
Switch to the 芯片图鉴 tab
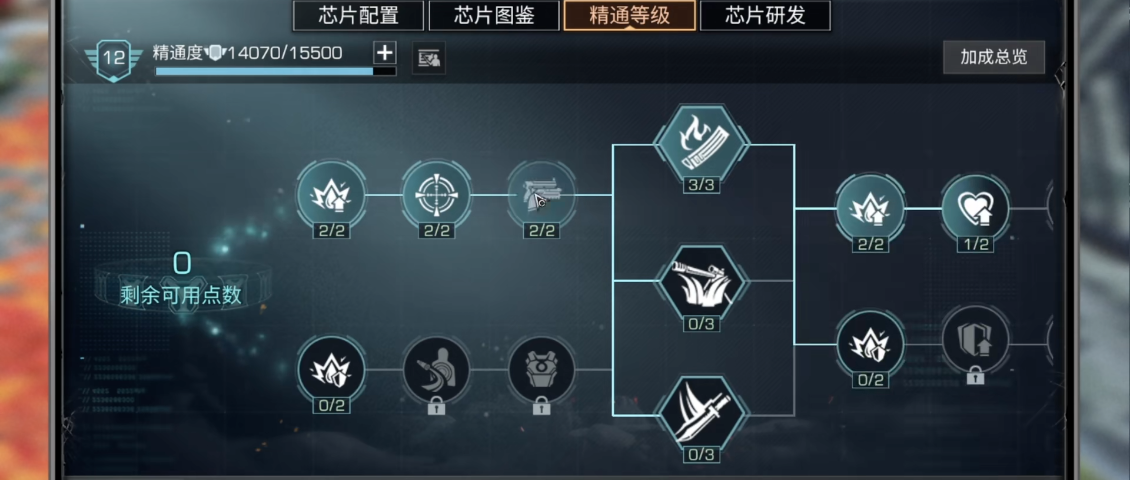click(494, 16)
